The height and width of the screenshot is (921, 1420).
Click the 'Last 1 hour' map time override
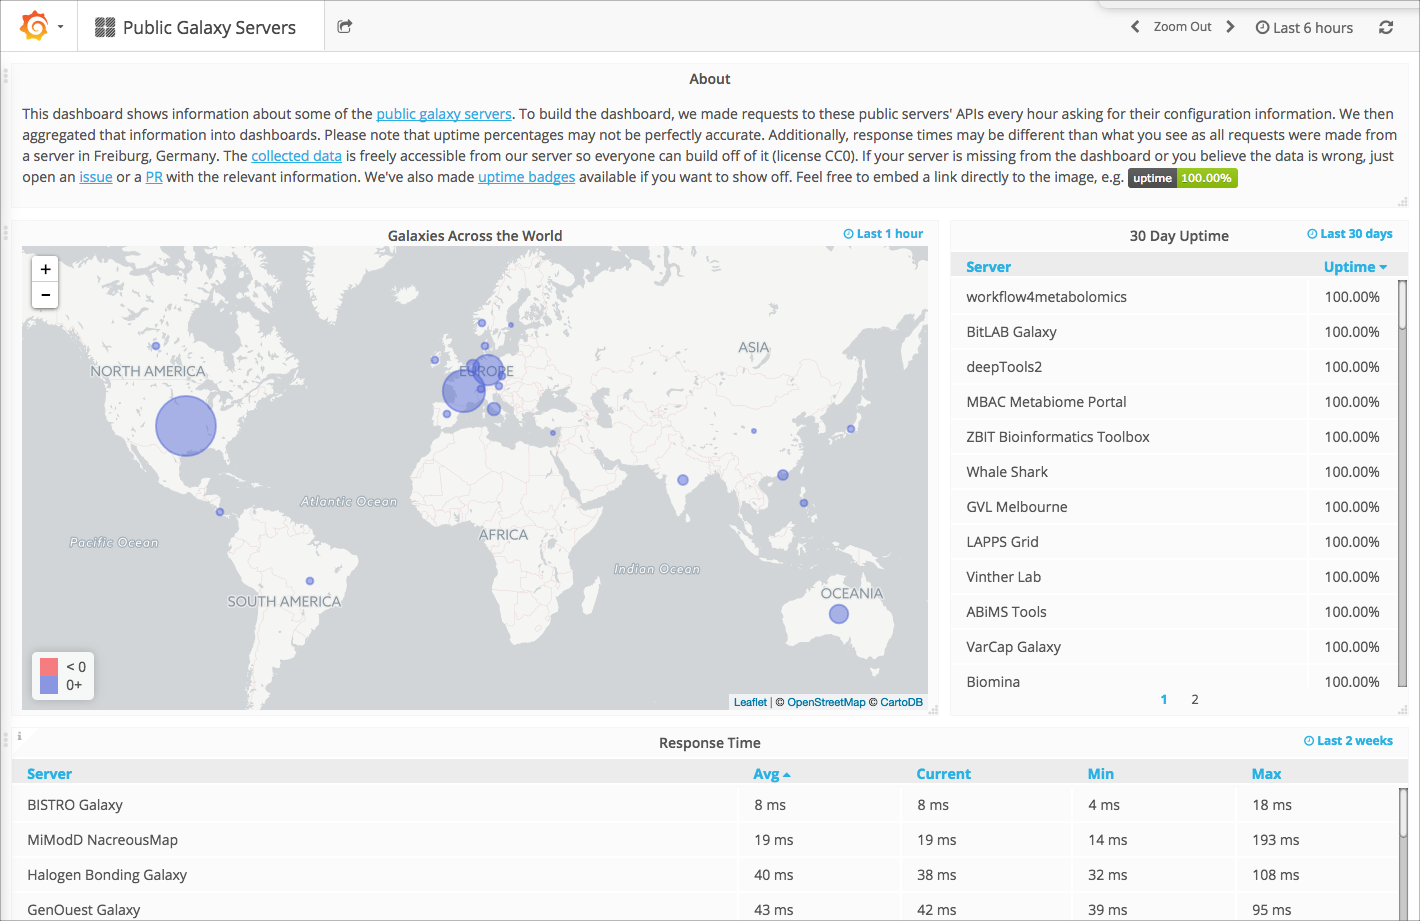coord(883,234)
